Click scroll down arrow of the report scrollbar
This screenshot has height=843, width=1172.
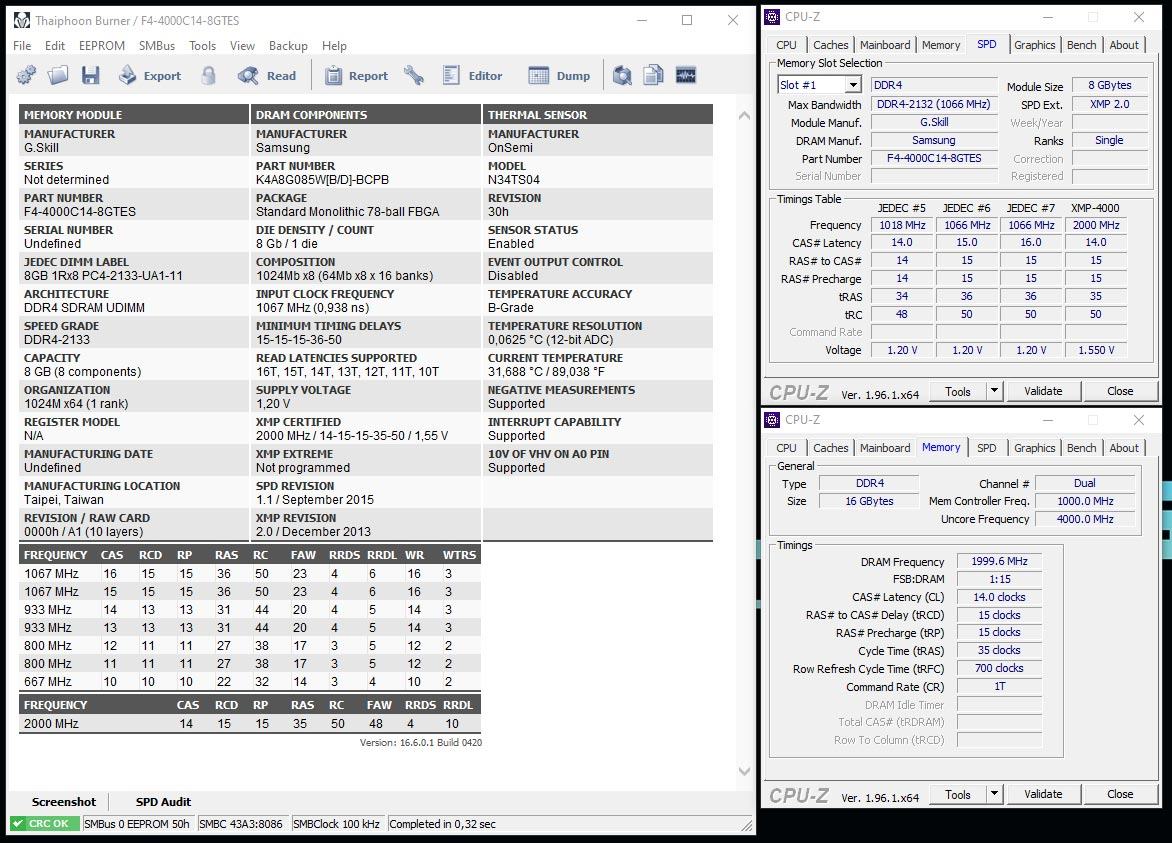coord(744,771)
